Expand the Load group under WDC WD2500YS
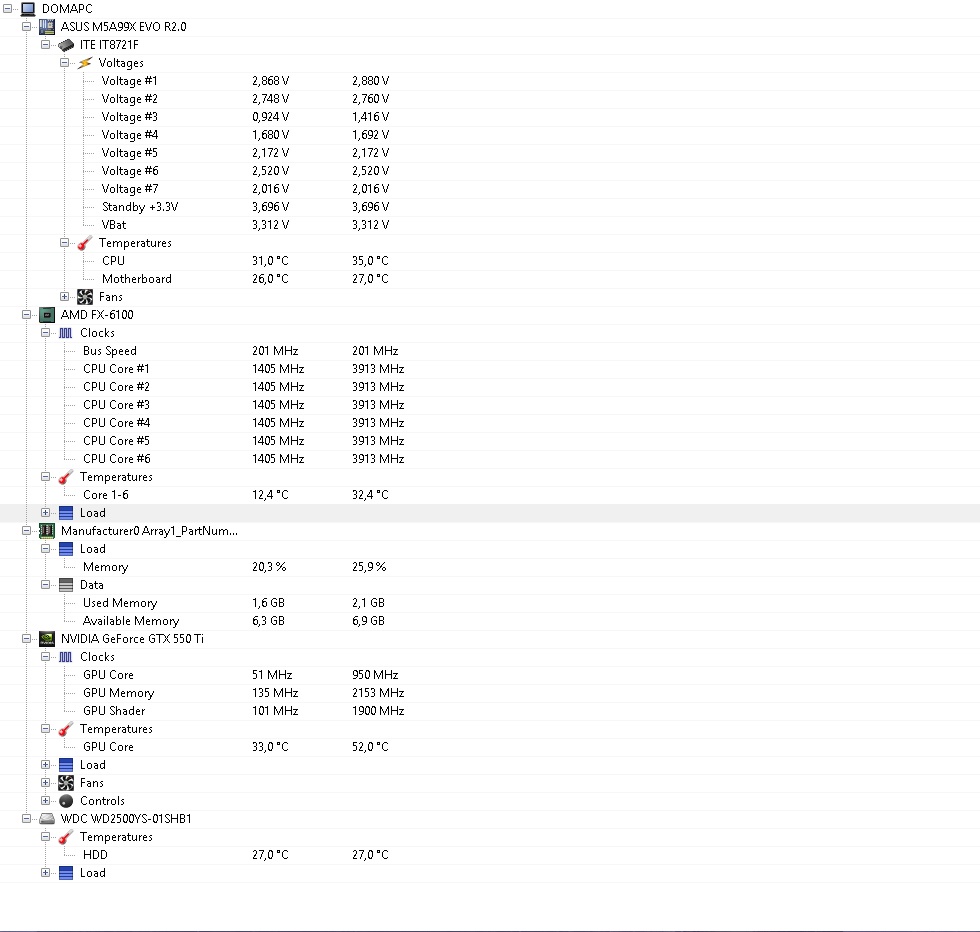Image resolution: width=980 pixels, height=932 pixels. click(x=45, y=873)
